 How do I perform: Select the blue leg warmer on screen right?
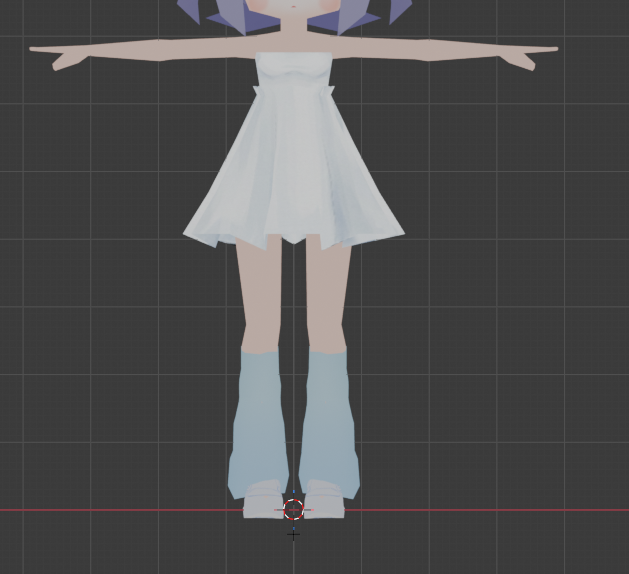point(330,421)
